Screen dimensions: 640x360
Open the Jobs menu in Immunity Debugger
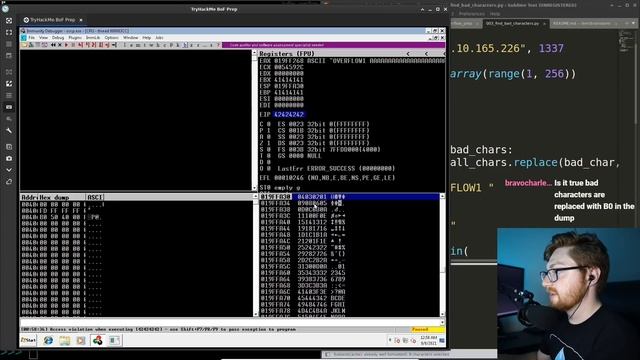pos(159,38)
